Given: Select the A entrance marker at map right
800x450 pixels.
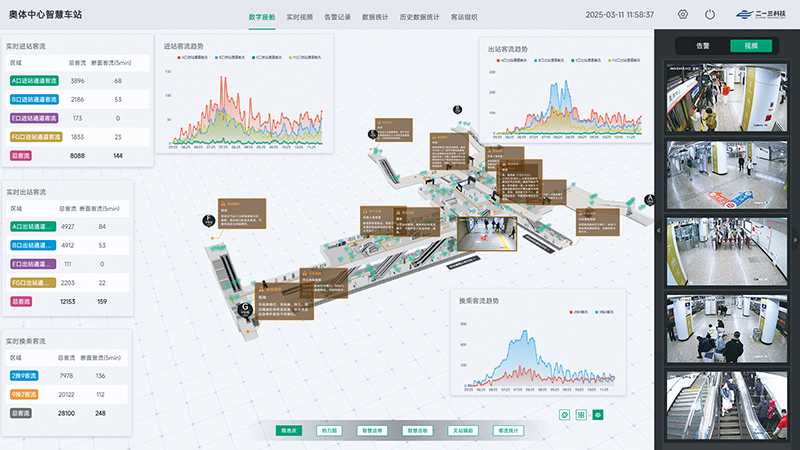Looking at the screenshot, I should pyautogui.click(x=648, y=201).
